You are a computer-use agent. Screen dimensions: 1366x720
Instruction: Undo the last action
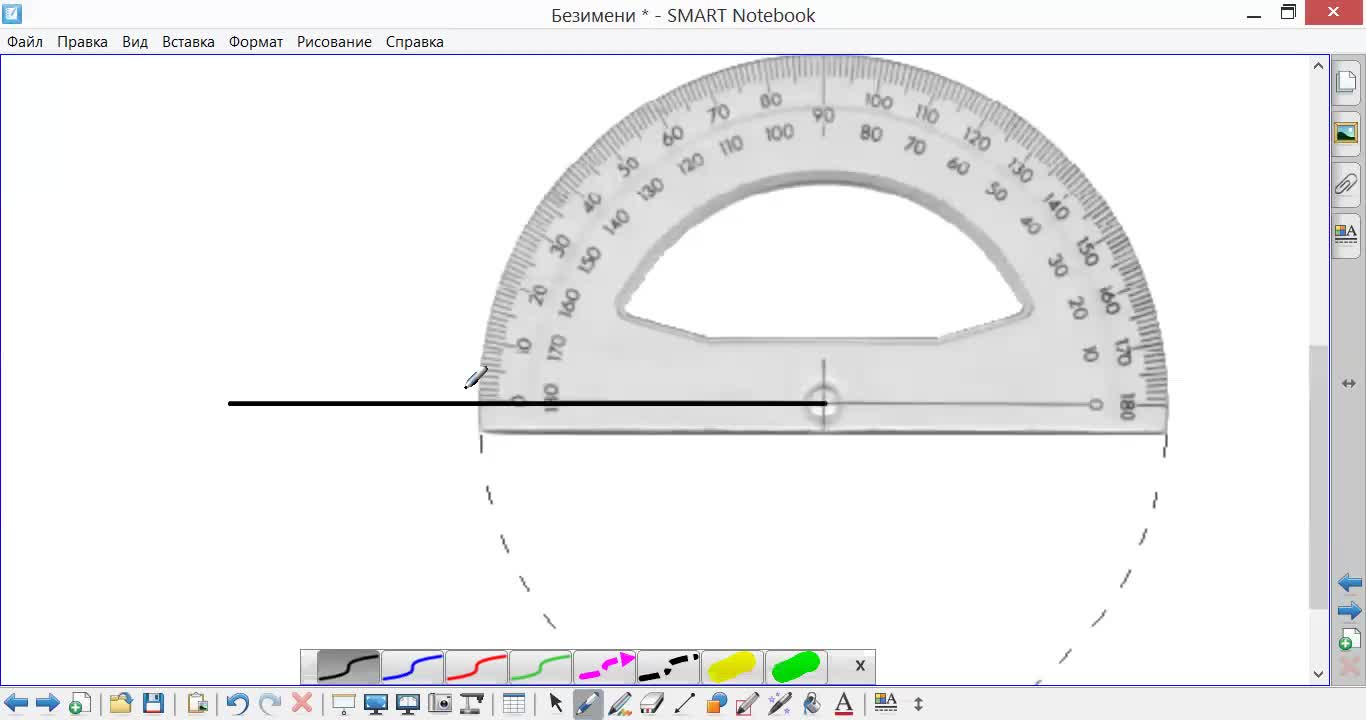pos(237,703)
